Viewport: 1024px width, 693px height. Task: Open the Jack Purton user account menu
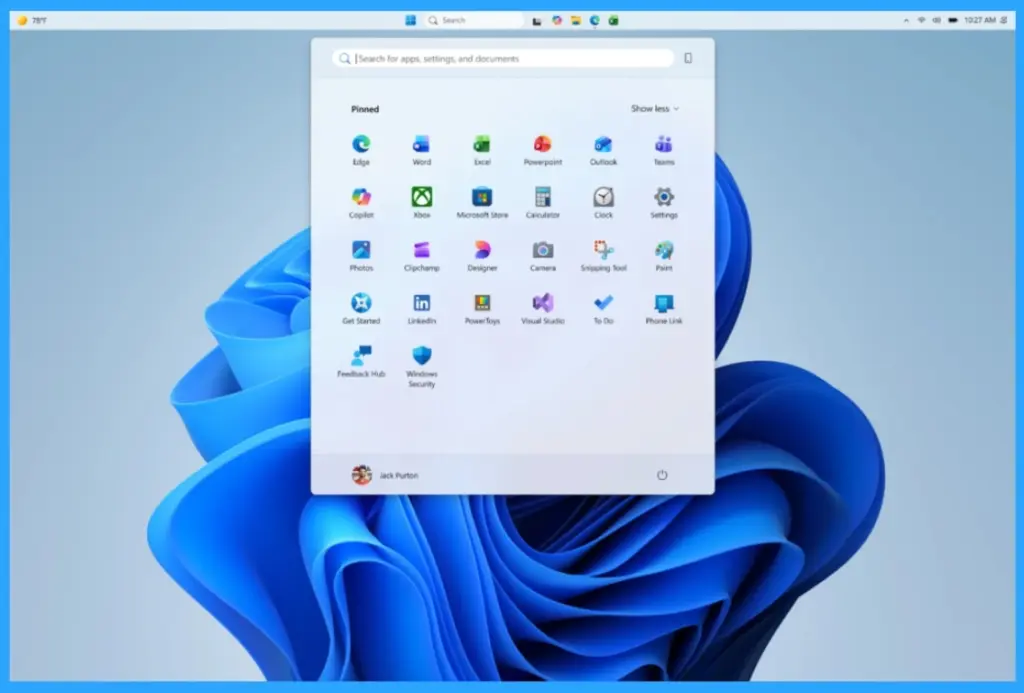click(385, 475)
